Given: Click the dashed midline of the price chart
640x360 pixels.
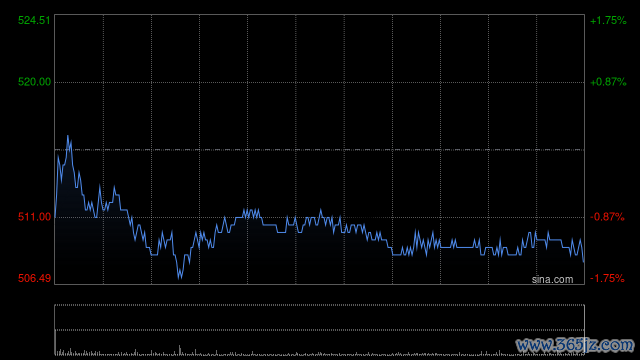Looking at the screenshot, I should [x=320, y=150].
